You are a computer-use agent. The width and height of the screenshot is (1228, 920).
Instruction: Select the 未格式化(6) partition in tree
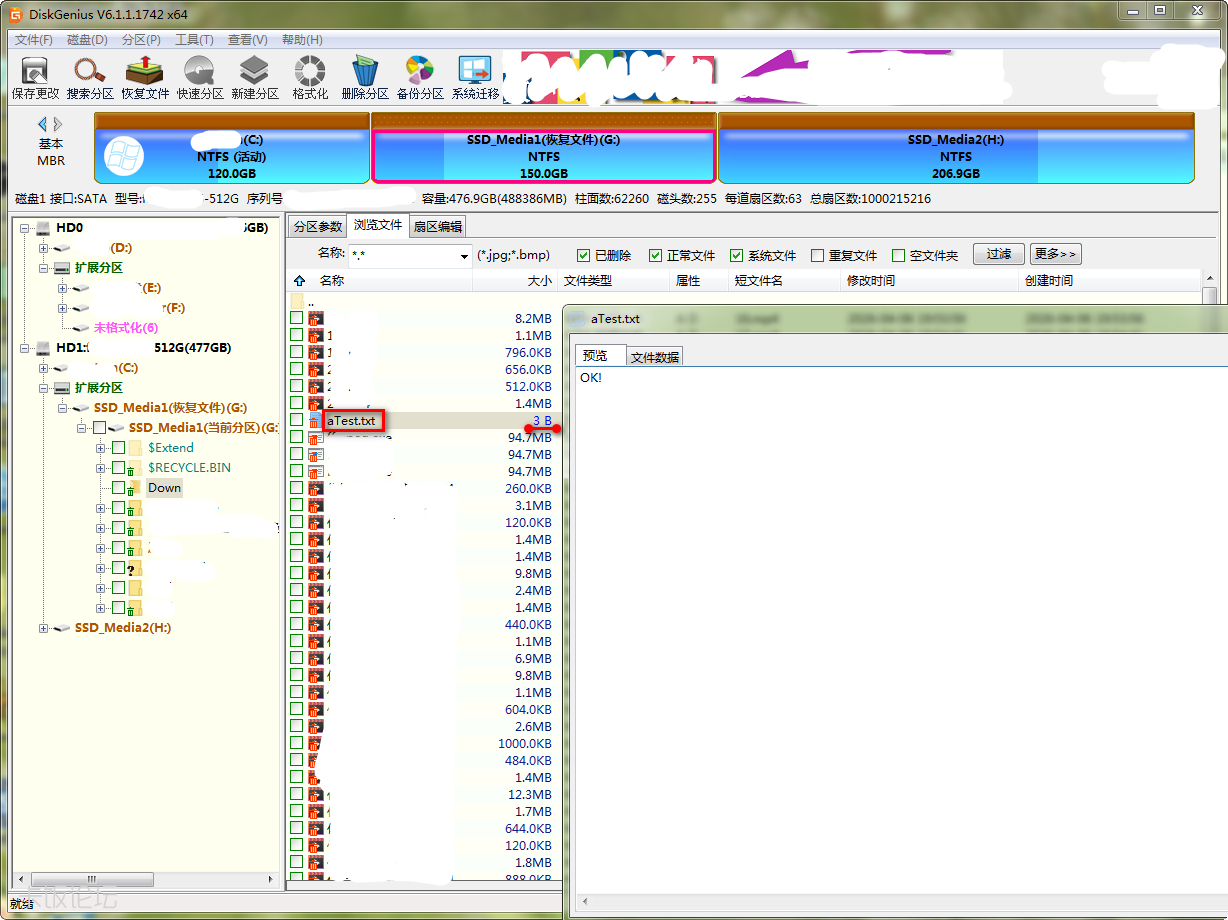pyautogui.click(x=126, y=328)
